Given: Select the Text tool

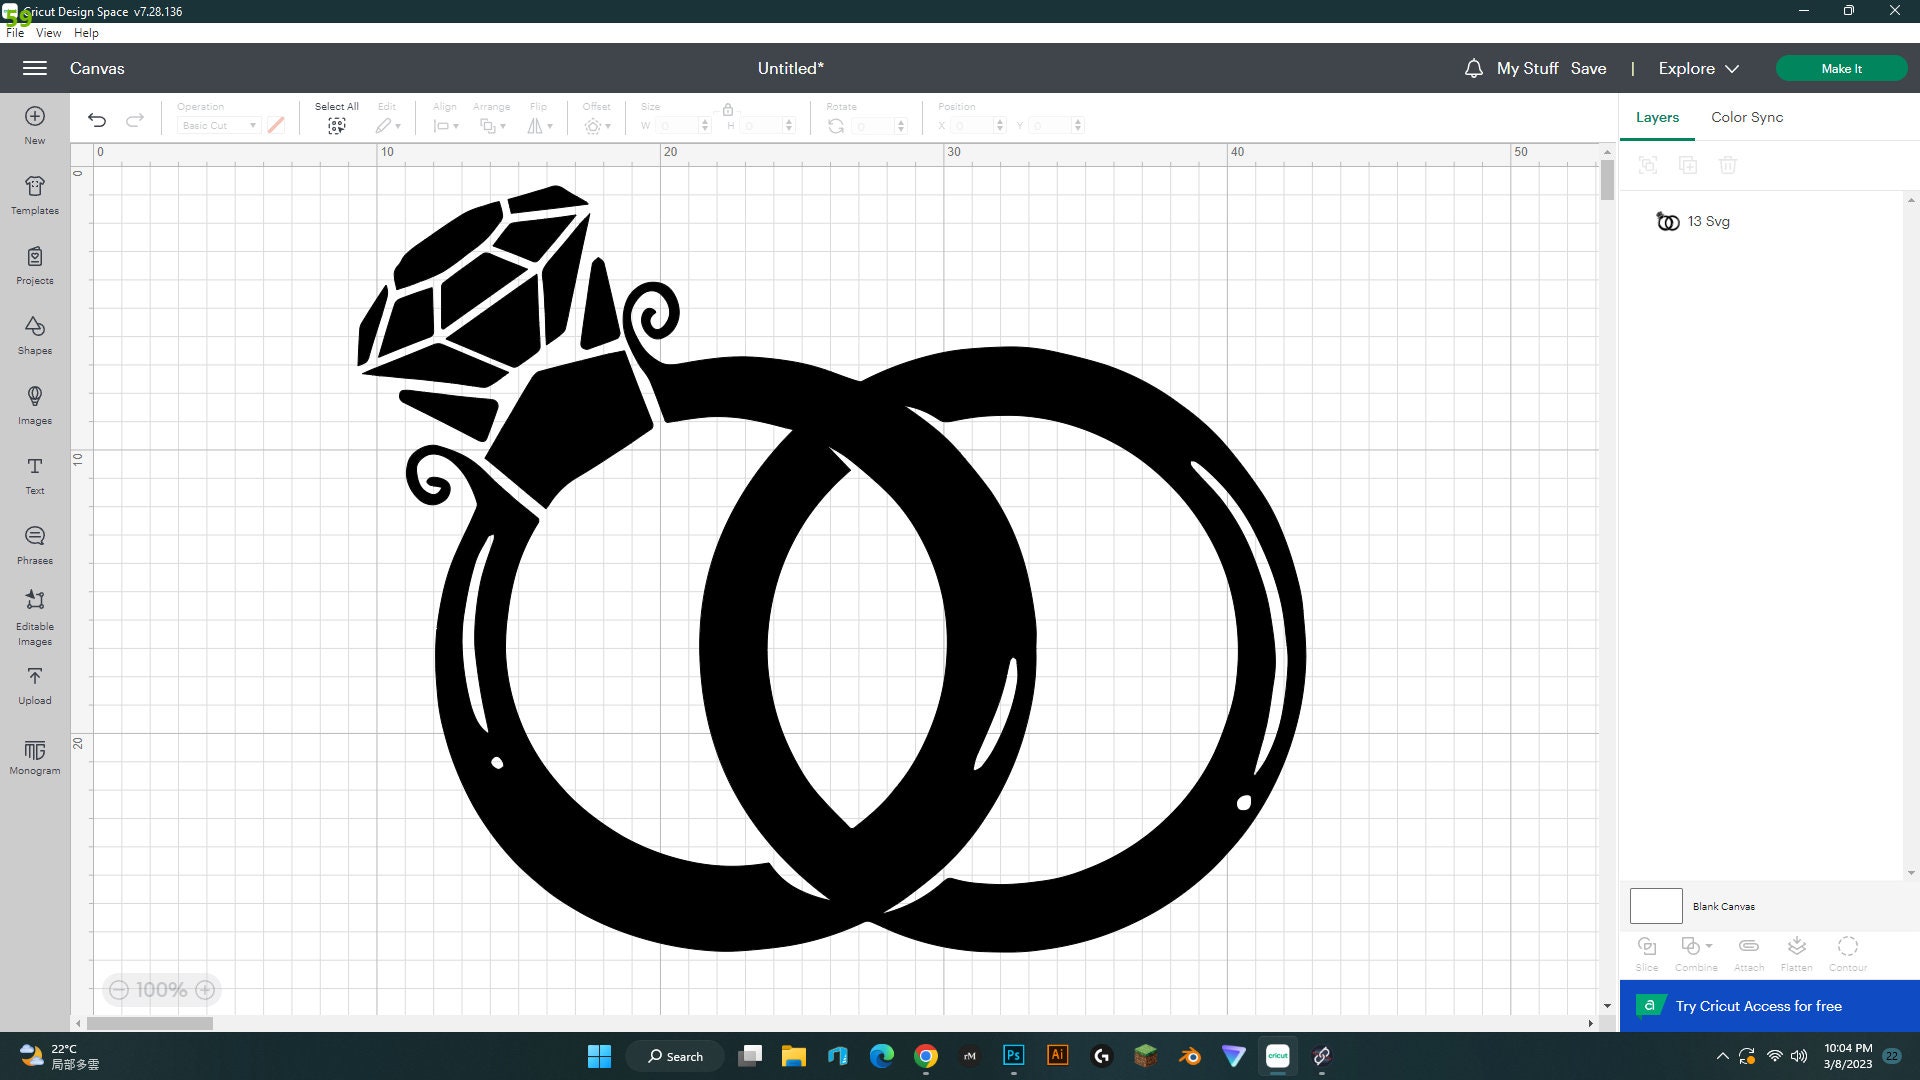Looking at the screenshot, I should click(34, 475).
